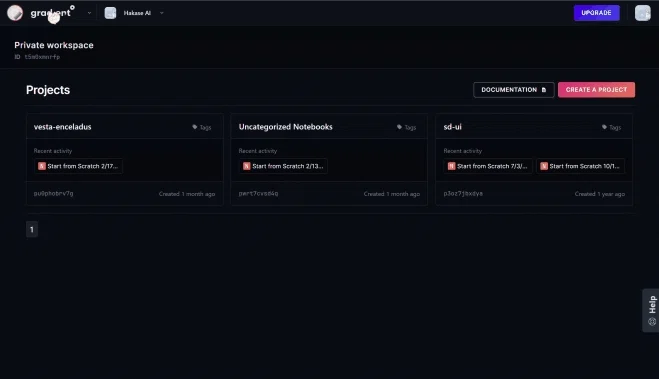Click Recent activity label in sd-ui card
Image resolution: width=659 pixels, height=379 pixels.
point(463,151)
